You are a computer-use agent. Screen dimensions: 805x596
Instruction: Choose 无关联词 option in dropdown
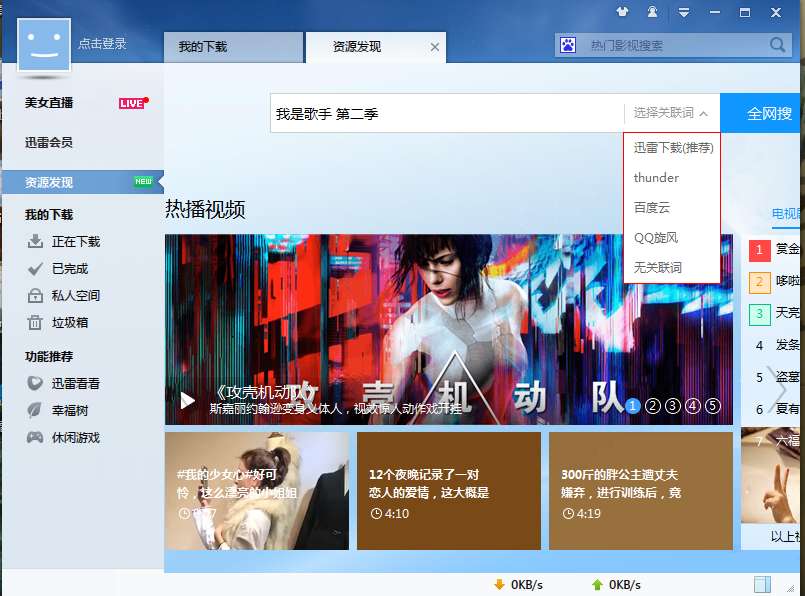coord(658,267)
